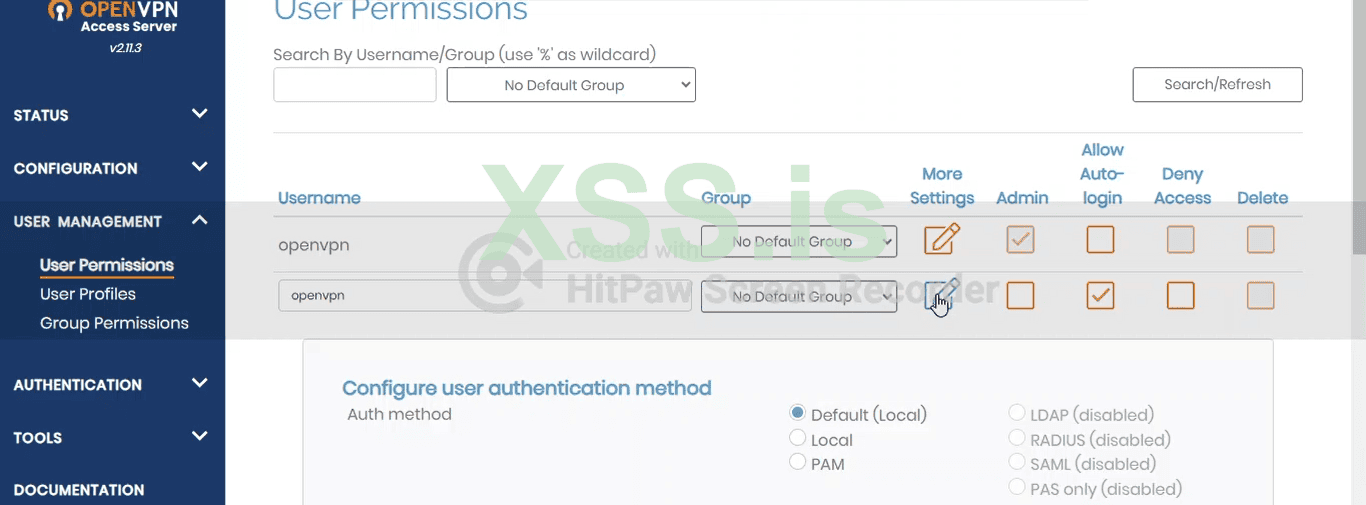This screenshot has height=505, width=1366.
Task: Click the More Settings column header
Action: tap(942, 186)
